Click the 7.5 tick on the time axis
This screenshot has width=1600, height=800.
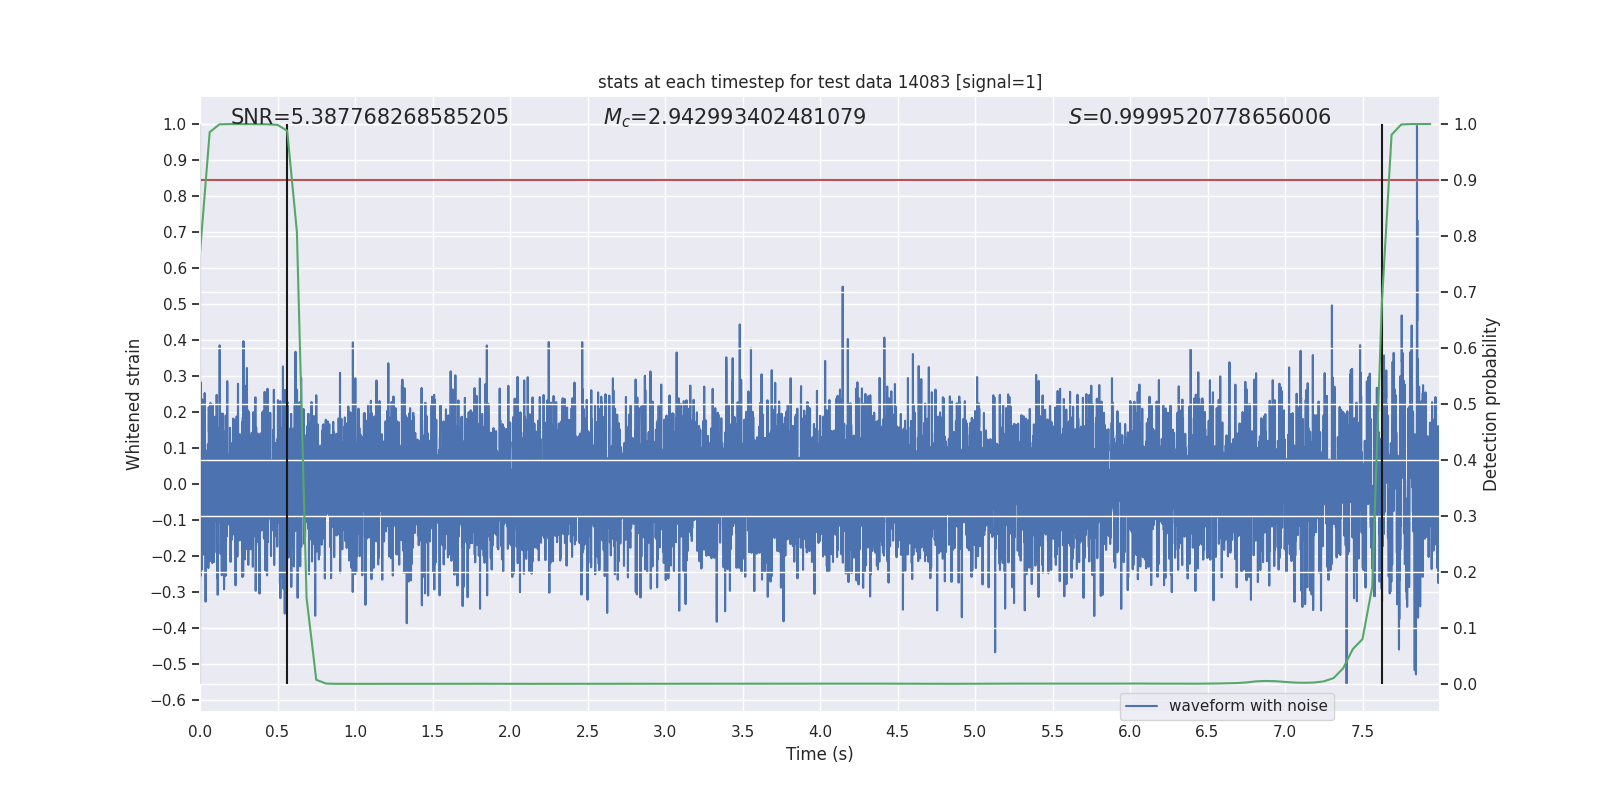pos(1362,731)
